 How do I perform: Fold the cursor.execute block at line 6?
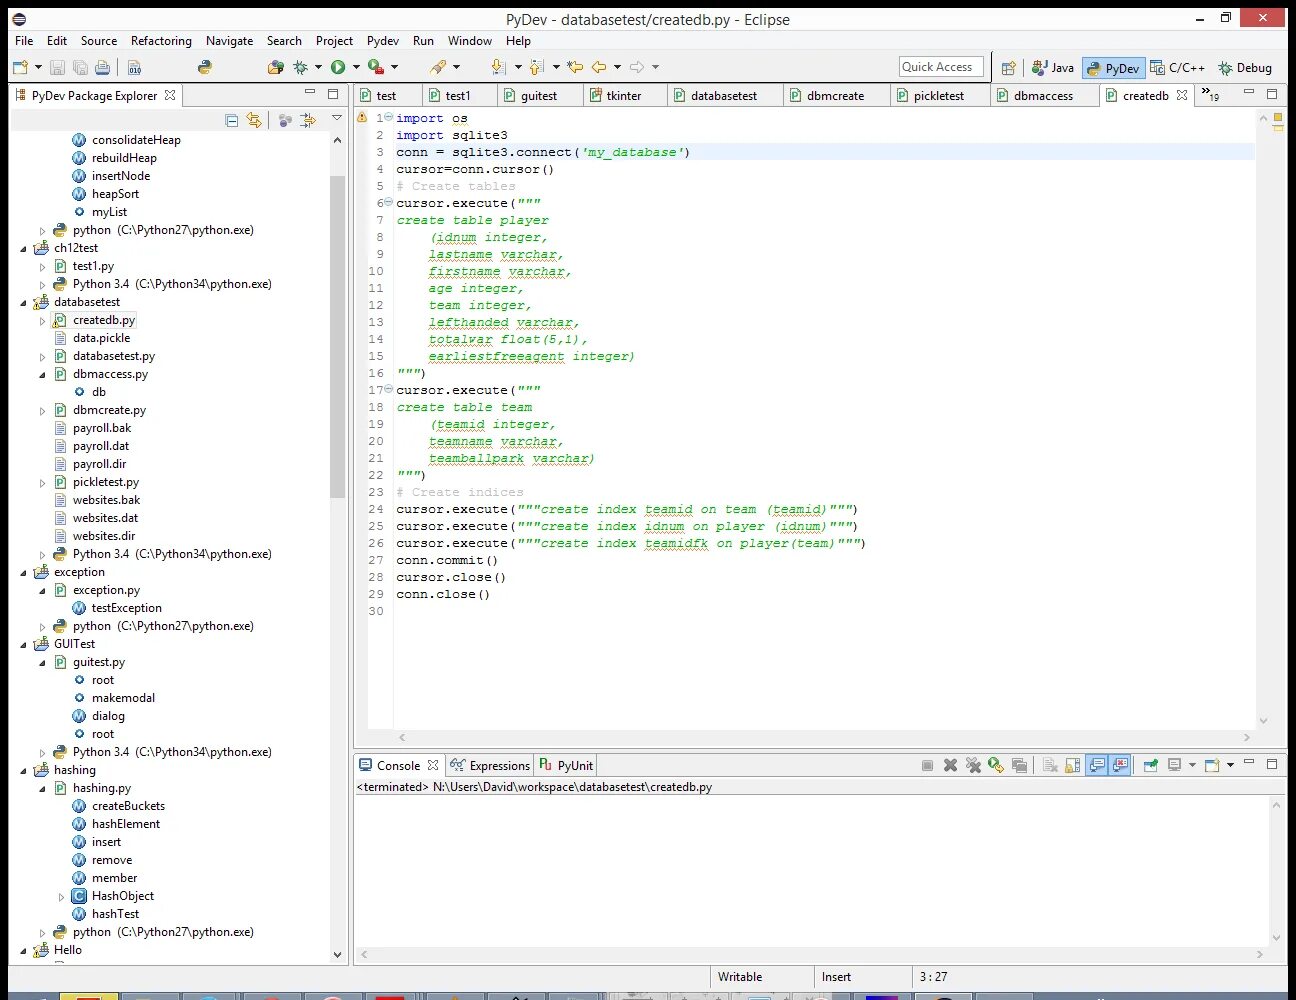388,202
